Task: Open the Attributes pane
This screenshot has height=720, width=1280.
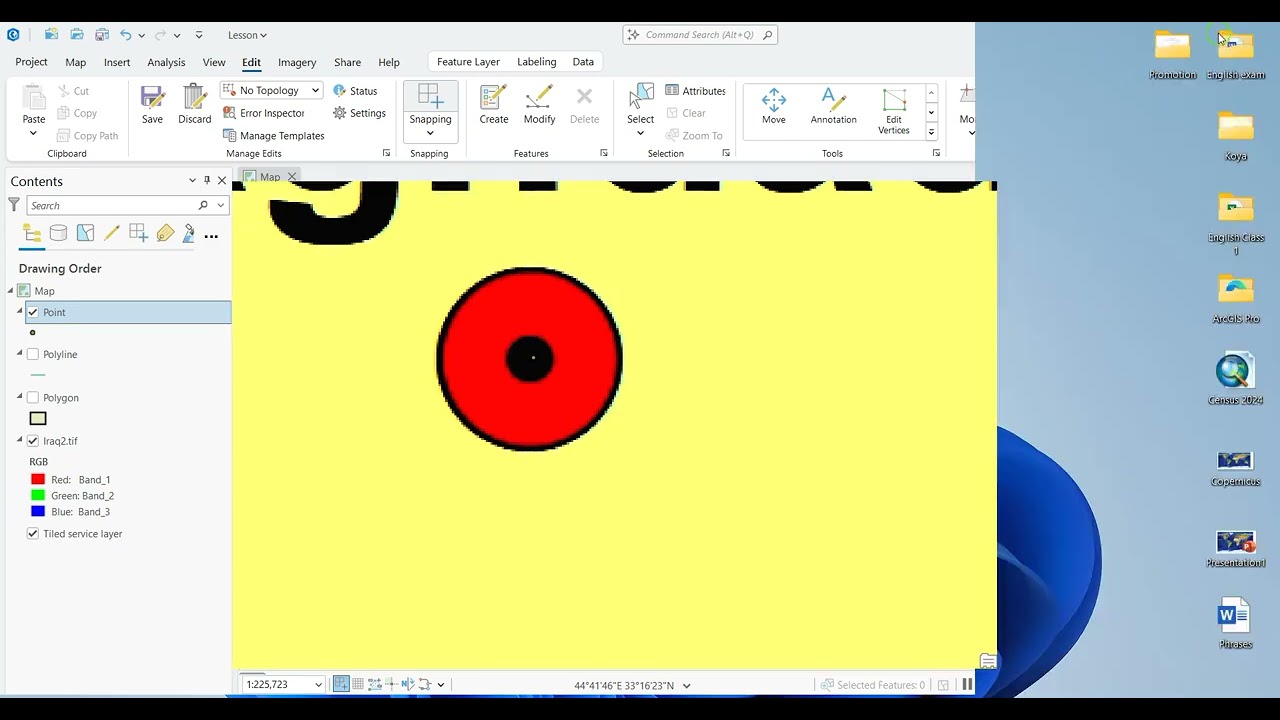Action: 695,91
